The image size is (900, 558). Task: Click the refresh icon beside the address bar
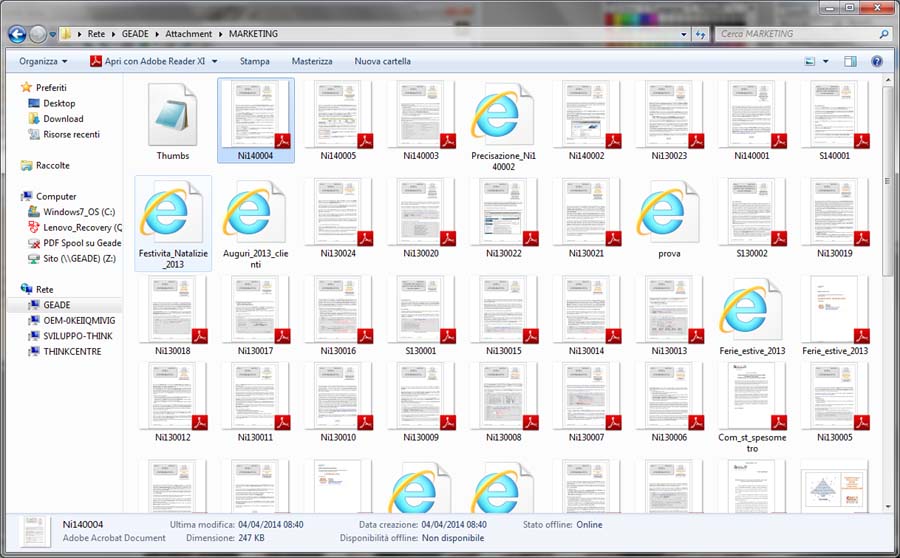click(x=703, y=34)
